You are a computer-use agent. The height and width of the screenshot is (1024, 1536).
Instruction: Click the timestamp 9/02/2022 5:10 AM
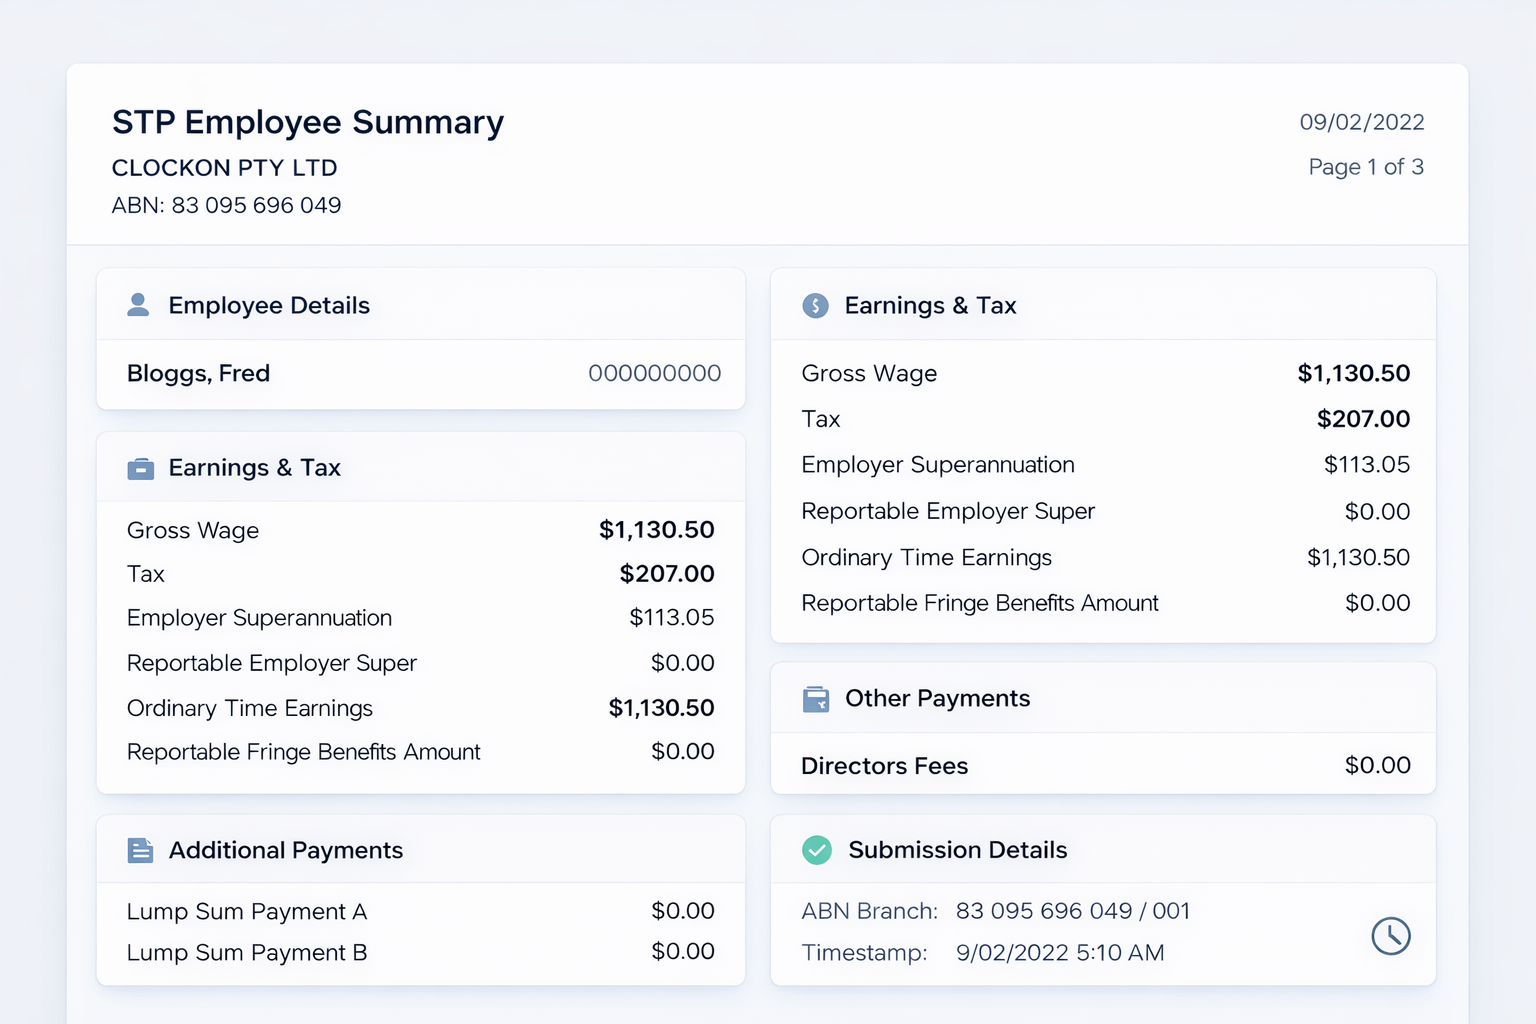coord(1059,953)
